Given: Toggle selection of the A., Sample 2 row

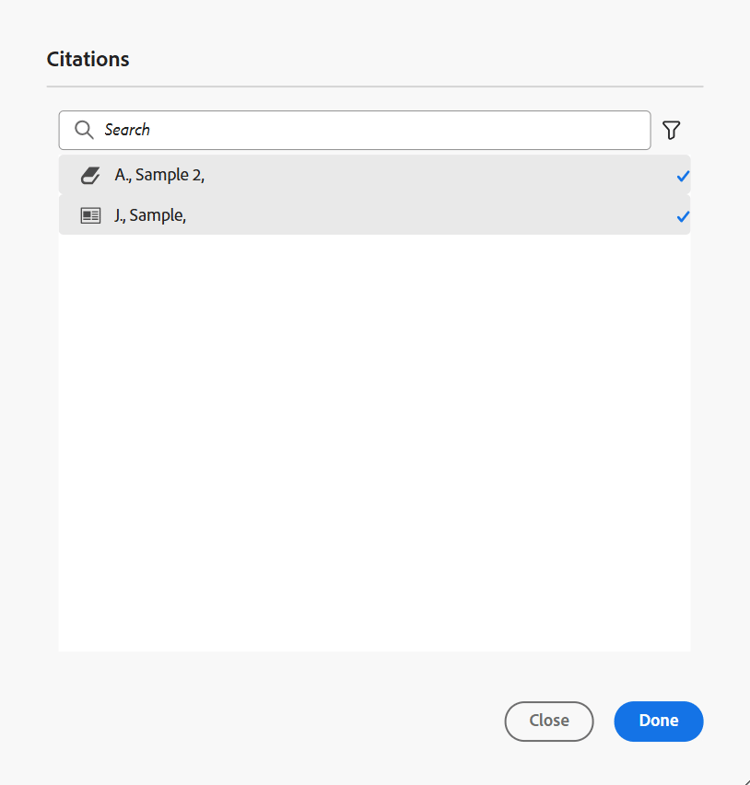Looking at the screenshot, I should point(374,175).
